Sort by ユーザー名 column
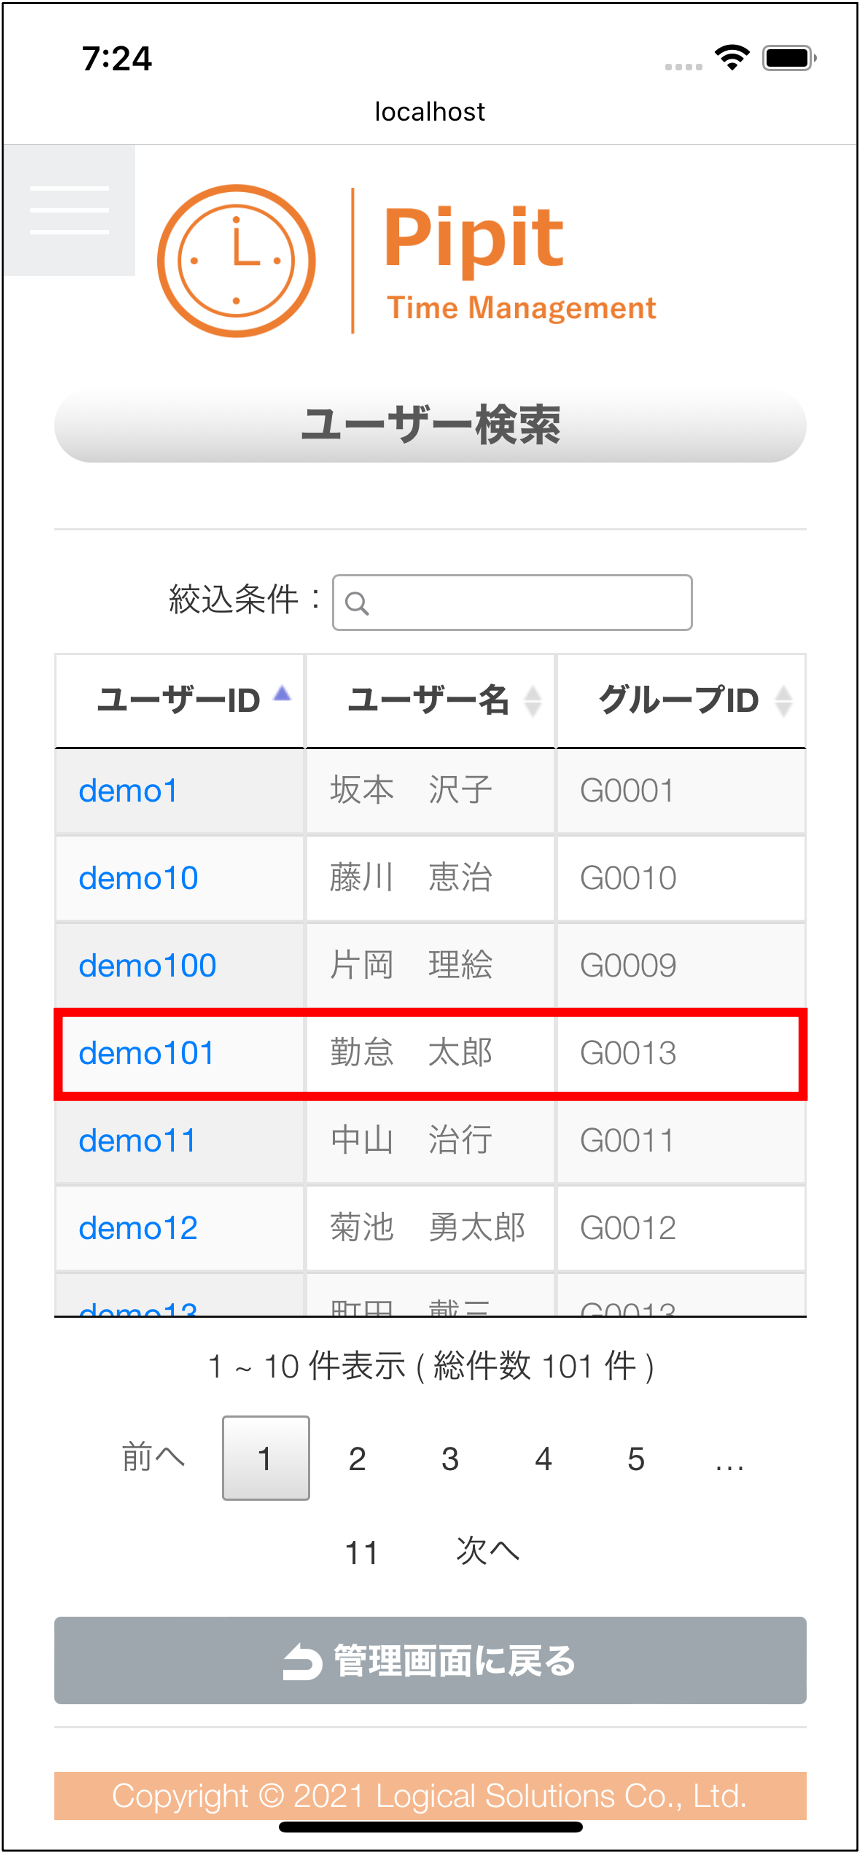This screenshot has height=1852, width=860. pos(430,701)
